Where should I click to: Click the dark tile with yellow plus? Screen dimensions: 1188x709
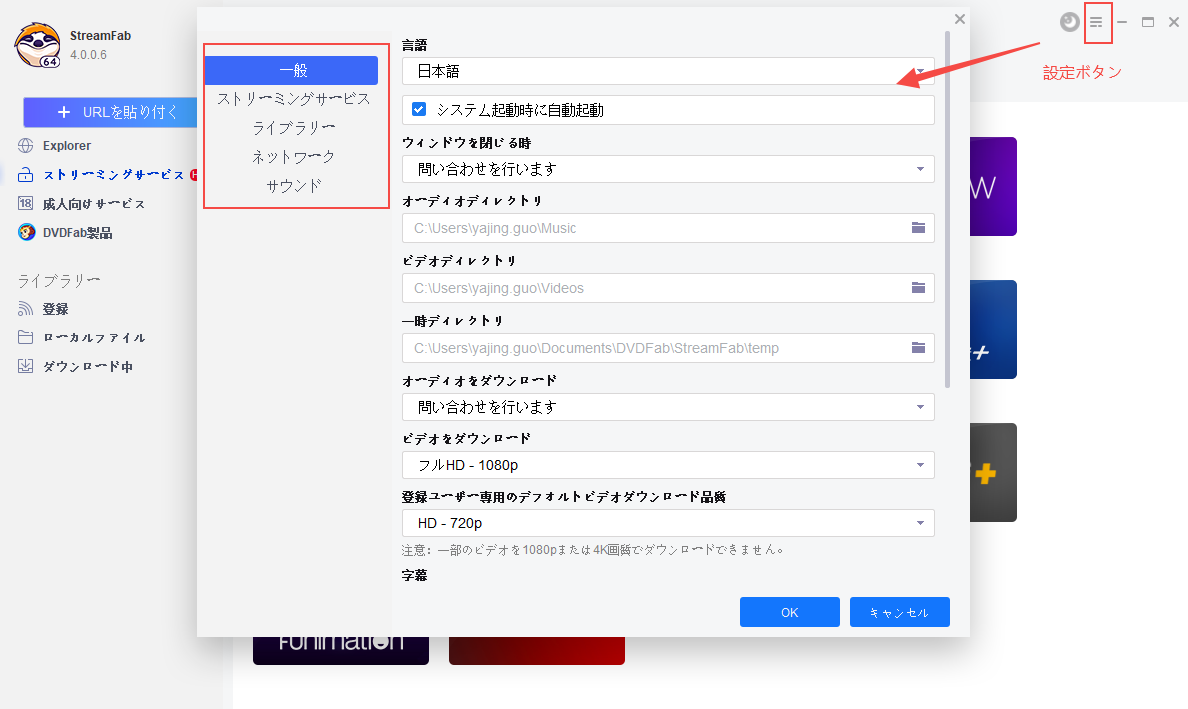(x=993, y=472)
